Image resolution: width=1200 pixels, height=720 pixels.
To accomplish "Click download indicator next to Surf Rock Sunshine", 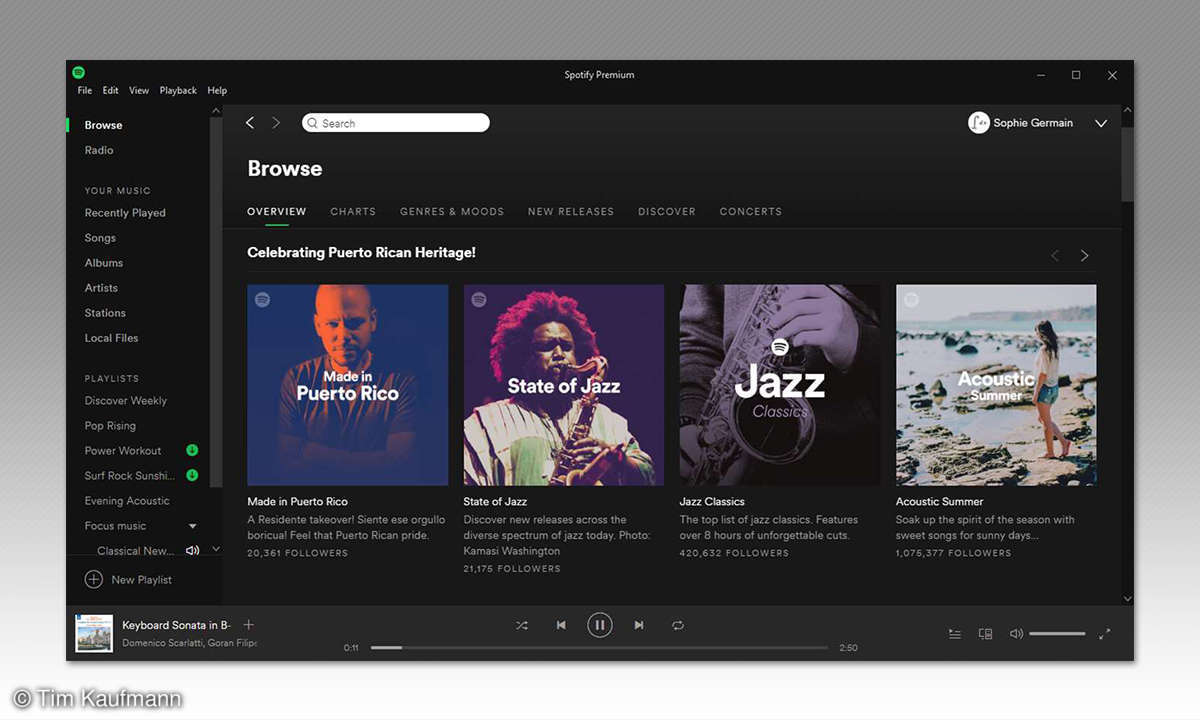I will (192, 476).
